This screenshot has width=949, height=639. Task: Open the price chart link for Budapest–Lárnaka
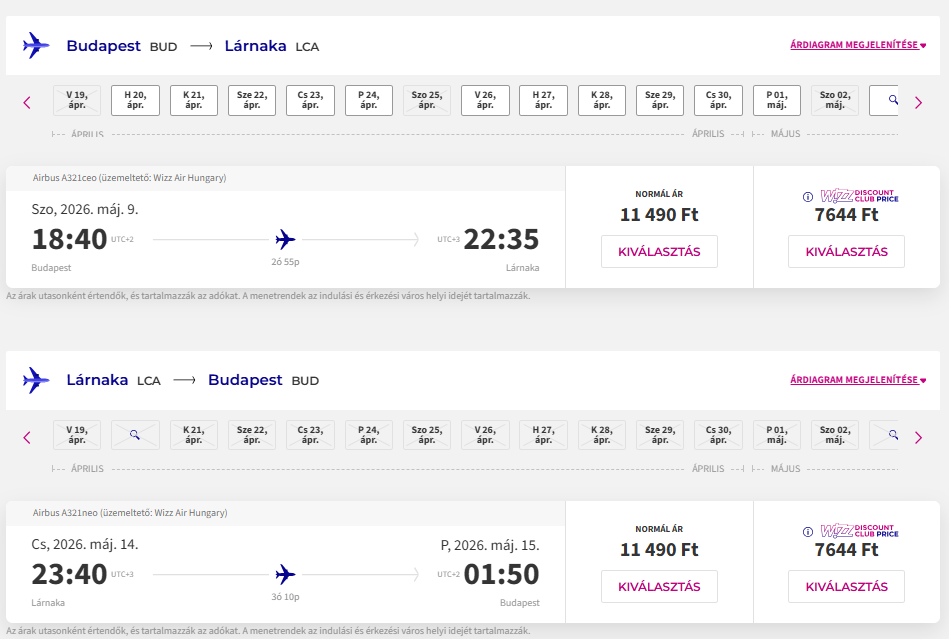pos(858,45)
